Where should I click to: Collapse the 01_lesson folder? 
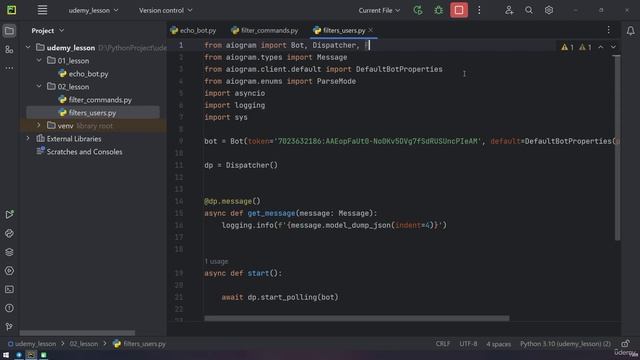pyautogui.click(x=39, y=61)
